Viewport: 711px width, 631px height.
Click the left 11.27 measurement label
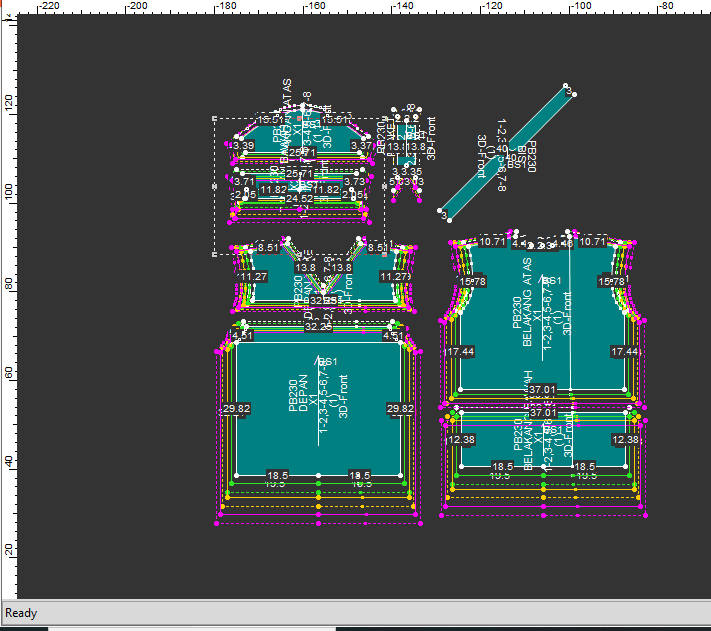[253, 277]
